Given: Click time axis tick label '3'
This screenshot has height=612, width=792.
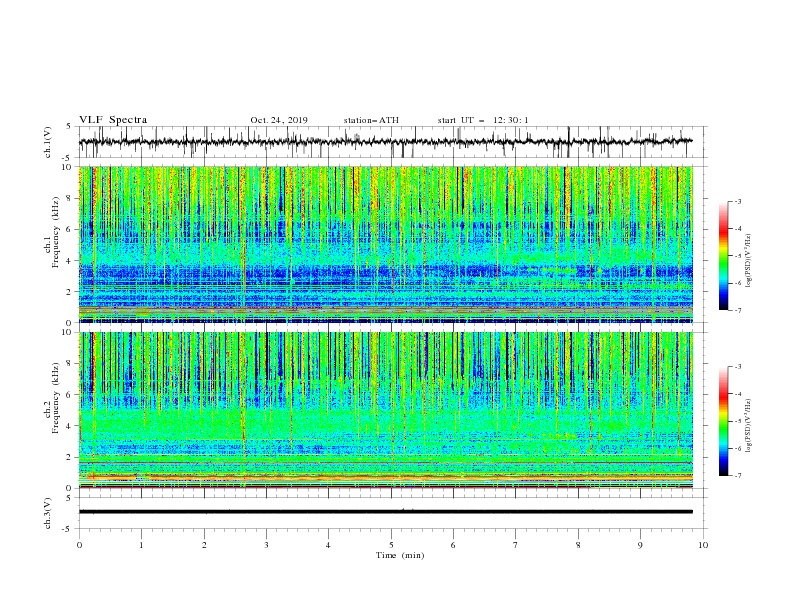Looking at the screenshot, I should [266, 545].
